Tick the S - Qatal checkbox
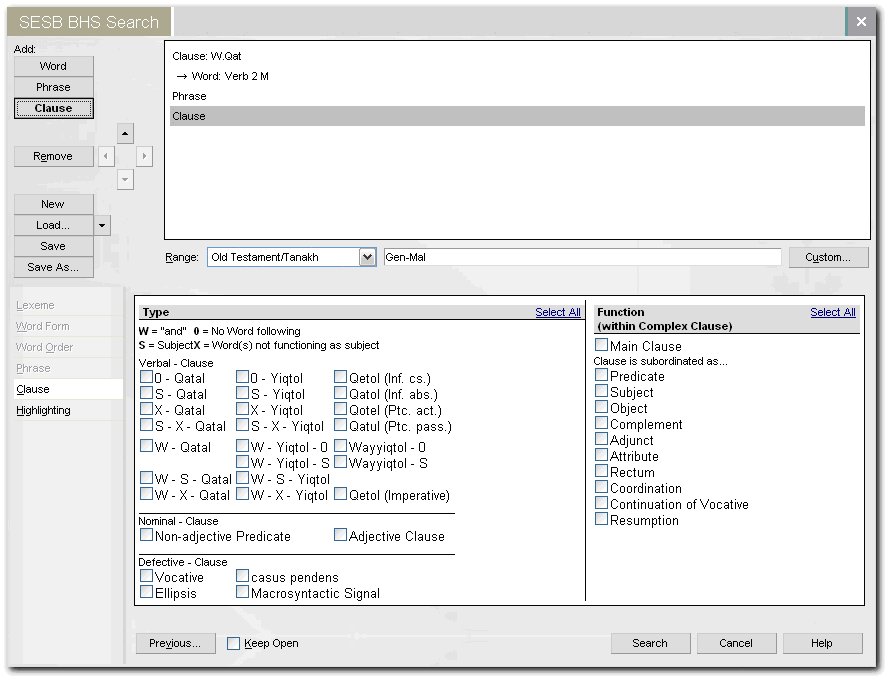889x680 pixels. (x=146, y=393)
